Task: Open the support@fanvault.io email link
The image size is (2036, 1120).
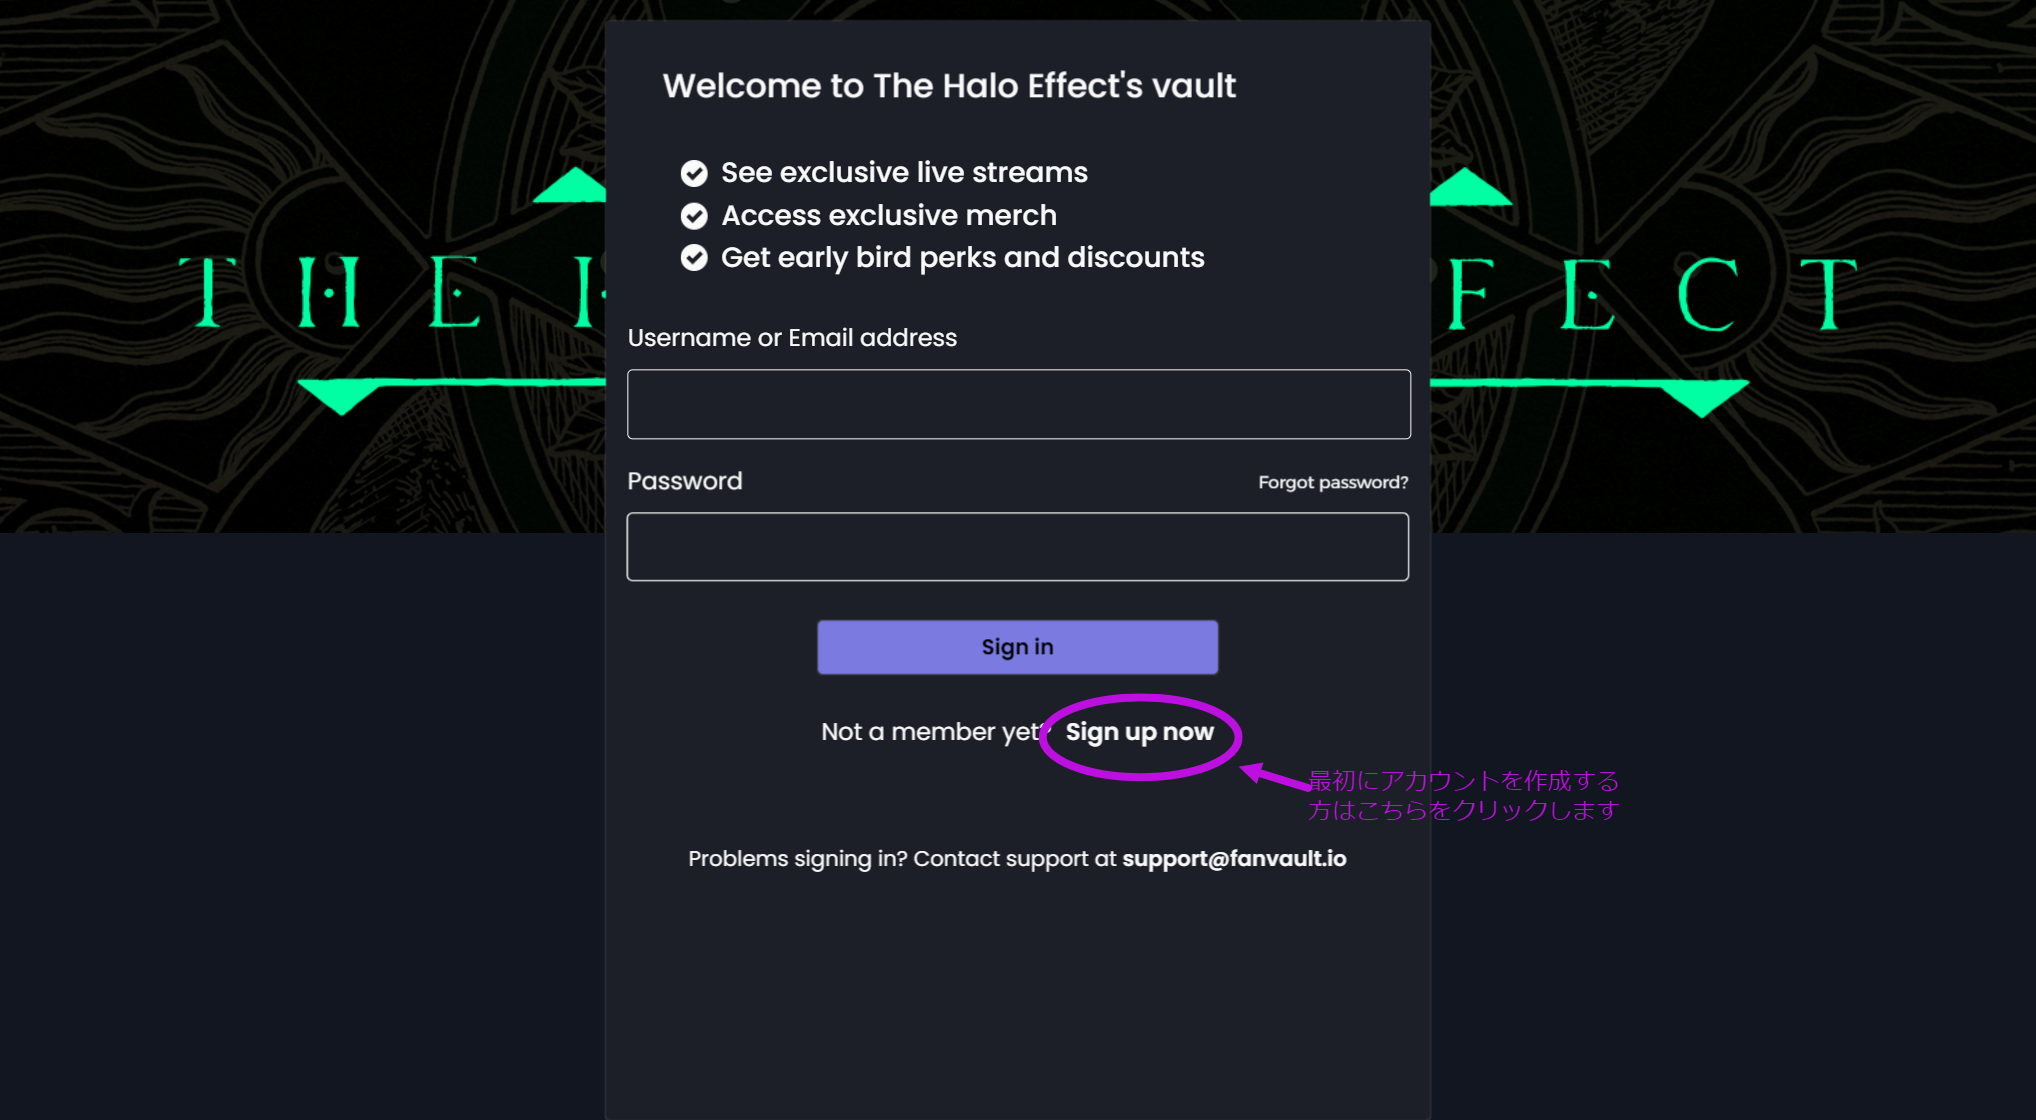Action: pos(1234,859)
